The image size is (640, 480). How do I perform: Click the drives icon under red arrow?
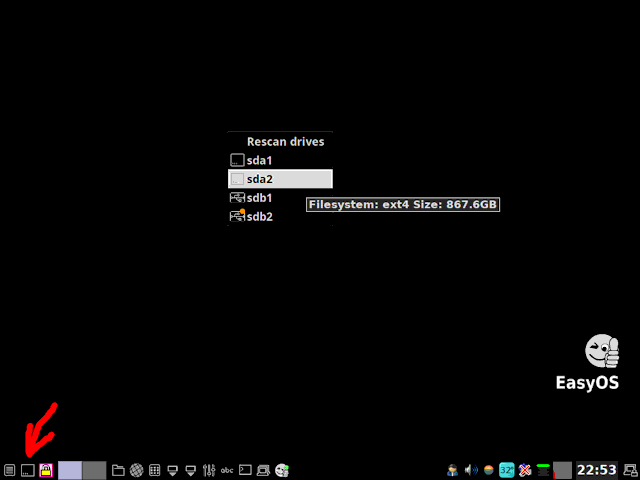tap(28, 470)
